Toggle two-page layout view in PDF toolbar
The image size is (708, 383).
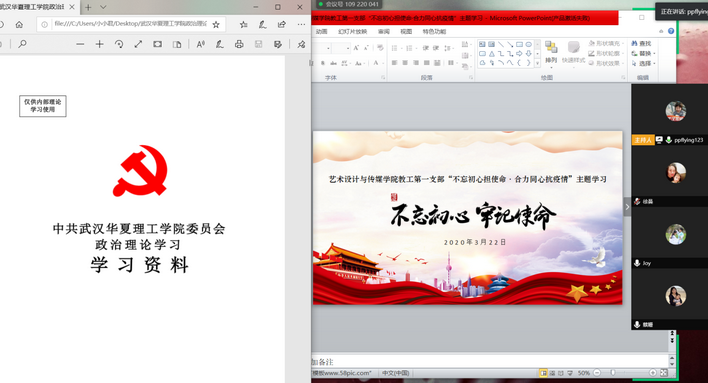(177, 44)
